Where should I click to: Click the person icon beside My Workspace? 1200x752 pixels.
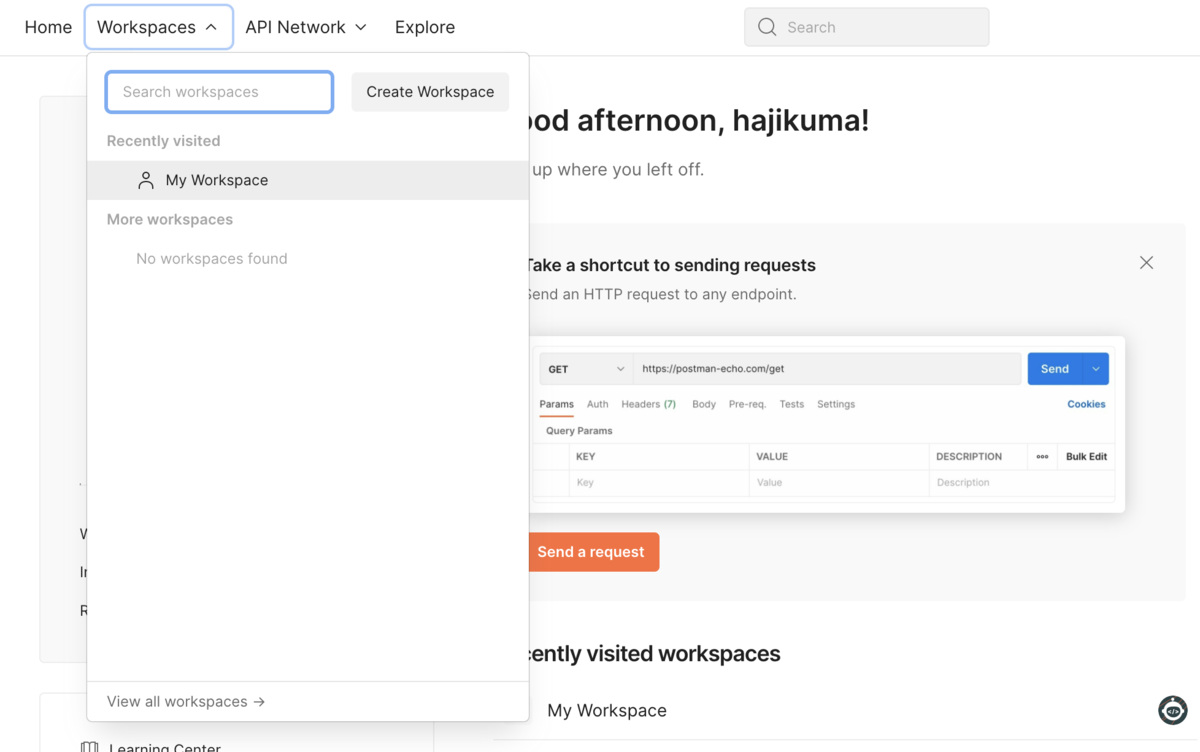coord(146,180)
